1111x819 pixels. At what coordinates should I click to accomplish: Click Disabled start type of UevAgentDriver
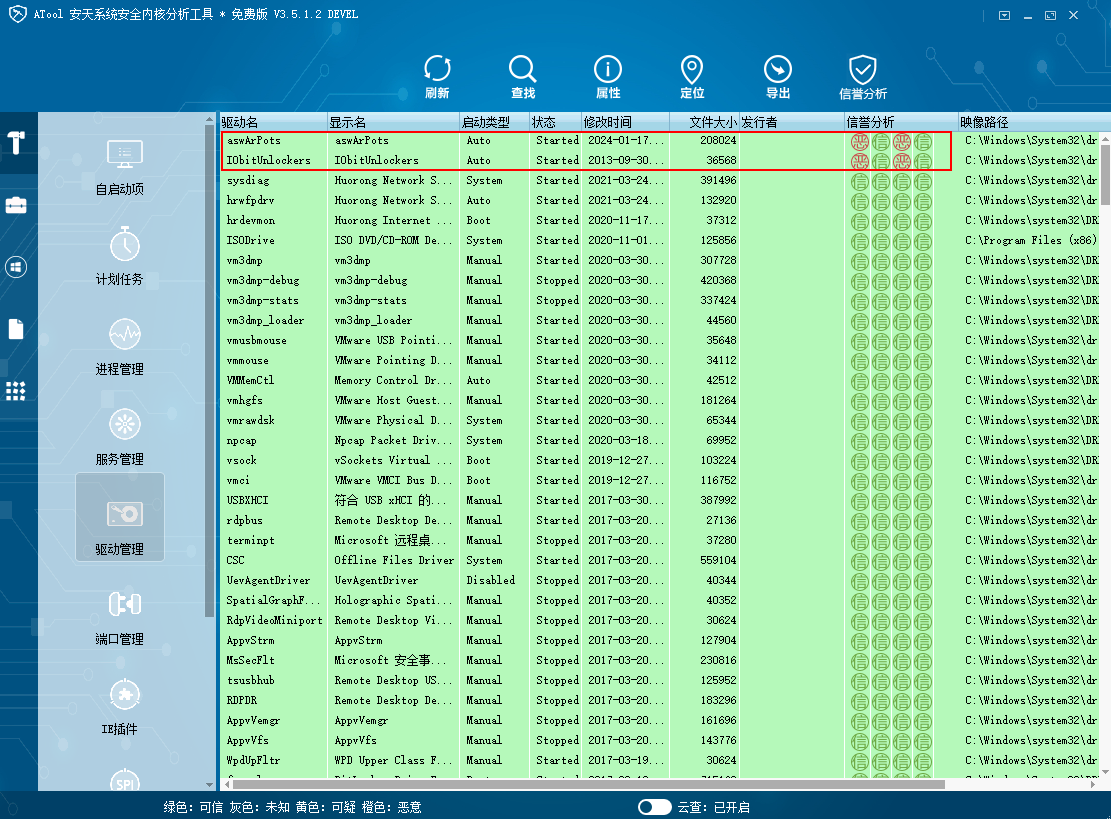pos(490,580)
